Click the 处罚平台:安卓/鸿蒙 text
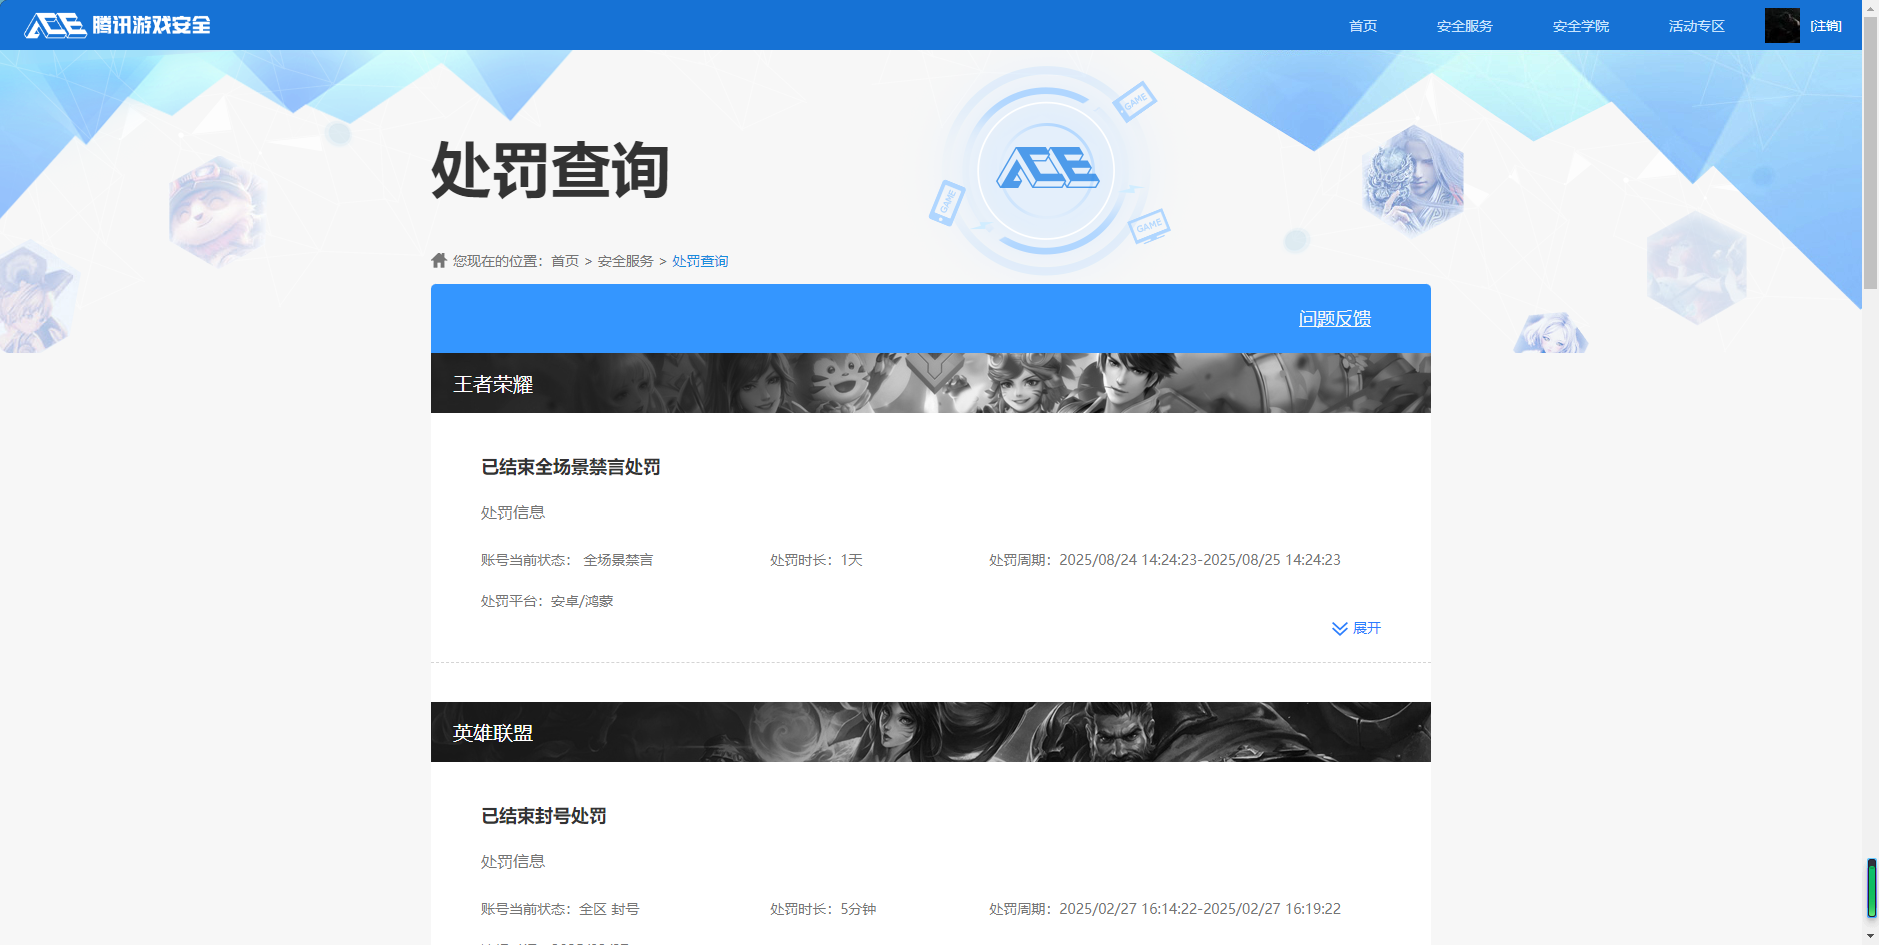The width and height of the screenshot is (1879, 945). pyautogui.click(x=547, y=601)
